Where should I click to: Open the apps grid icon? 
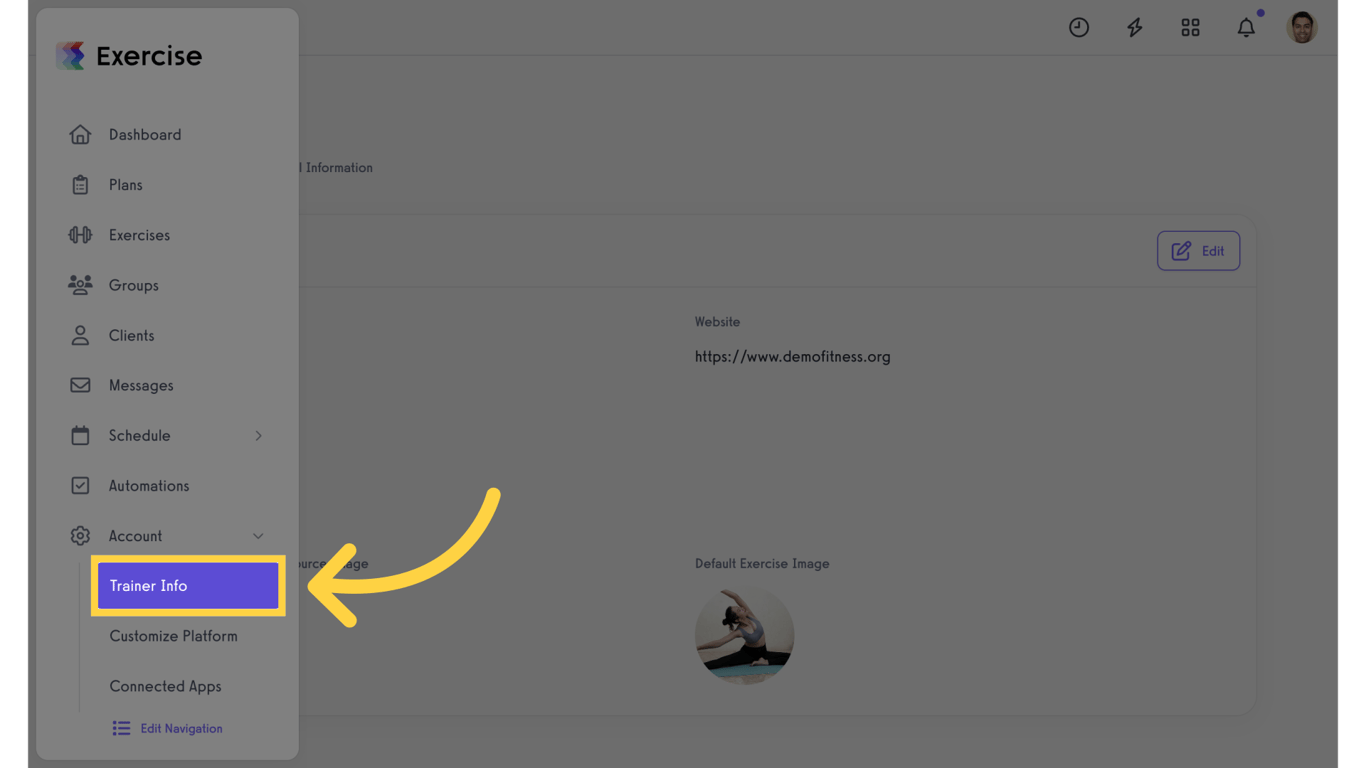coord(1190,28)
